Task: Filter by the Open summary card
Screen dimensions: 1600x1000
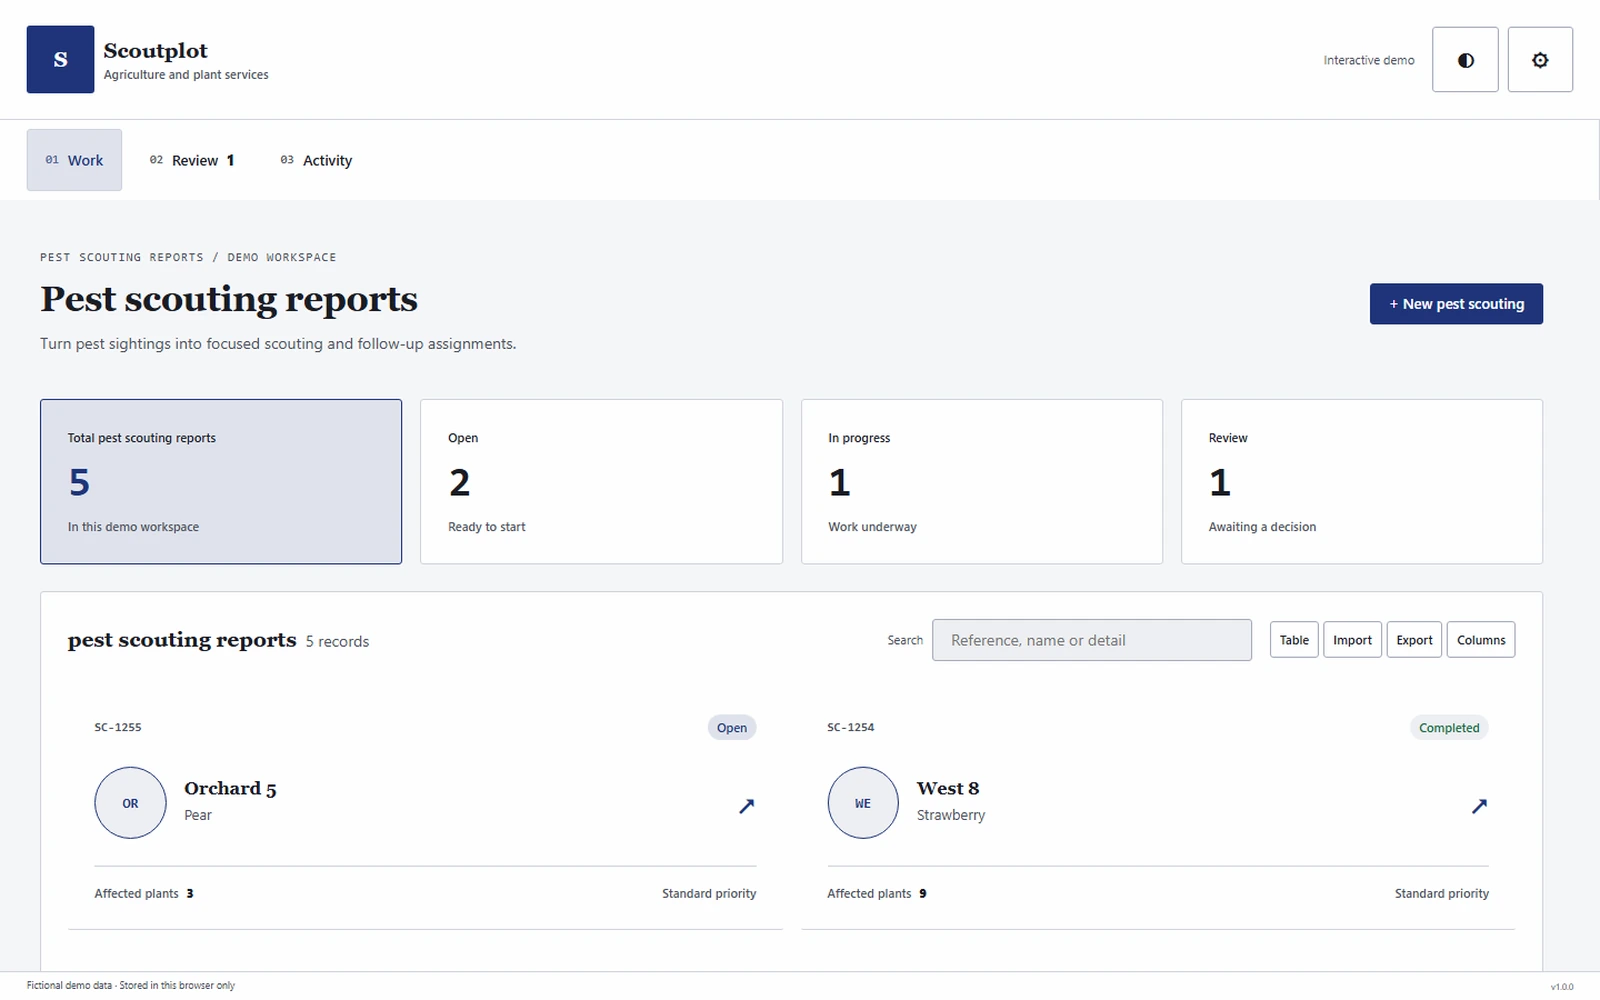Action: 601,482
